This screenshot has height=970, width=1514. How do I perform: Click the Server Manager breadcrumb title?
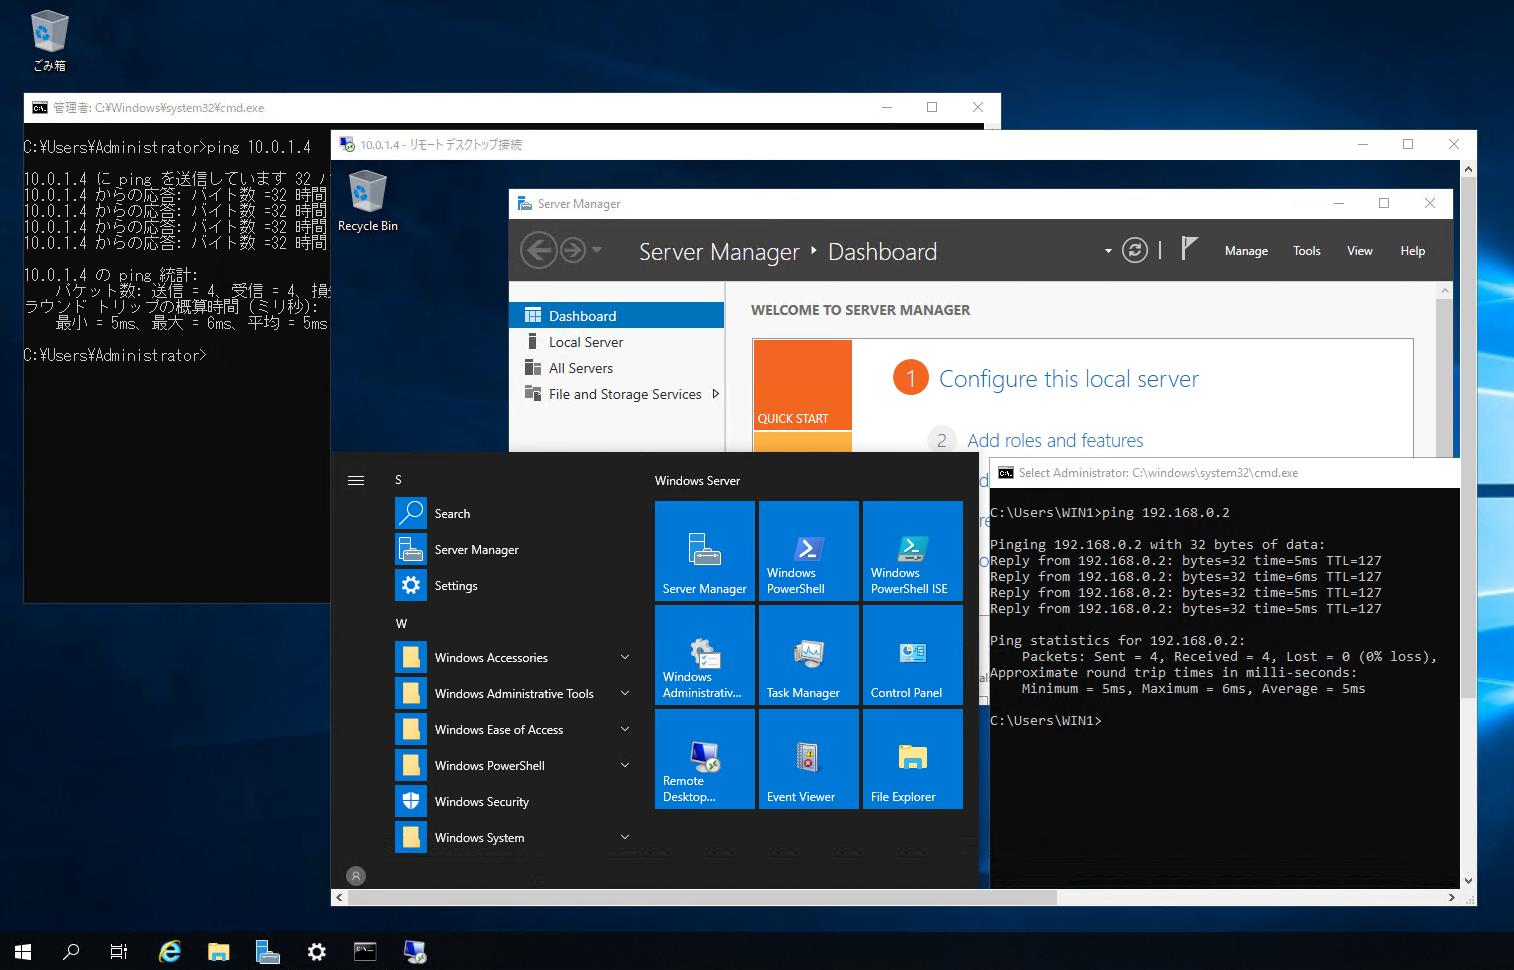(719, 252)
